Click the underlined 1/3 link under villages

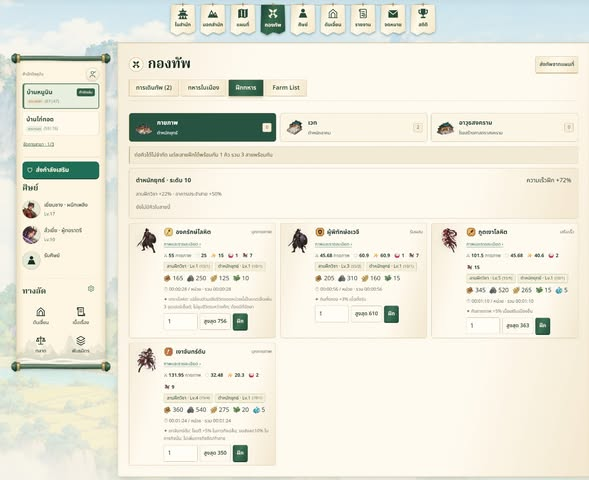(39, 144)
